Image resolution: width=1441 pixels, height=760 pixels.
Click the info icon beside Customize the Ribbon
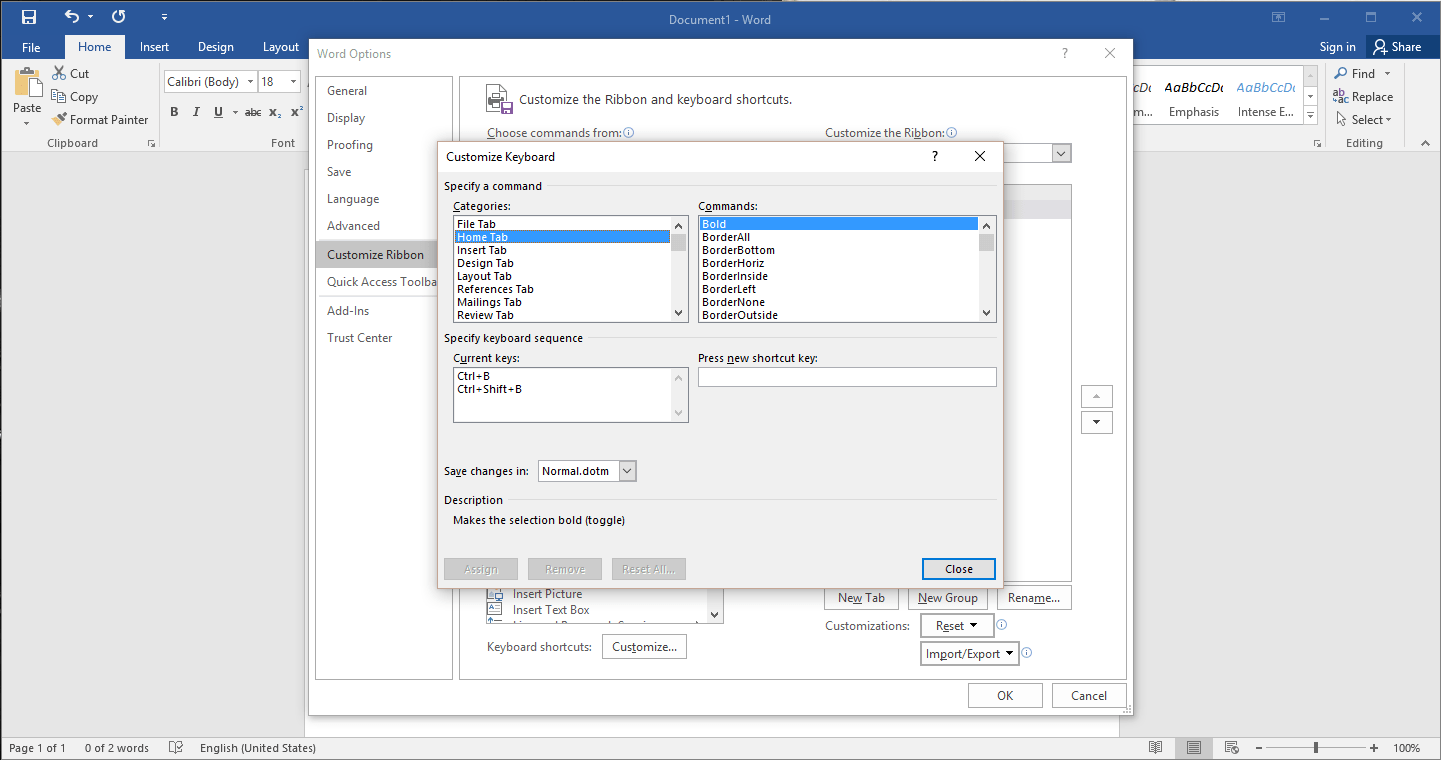(952, 133)
